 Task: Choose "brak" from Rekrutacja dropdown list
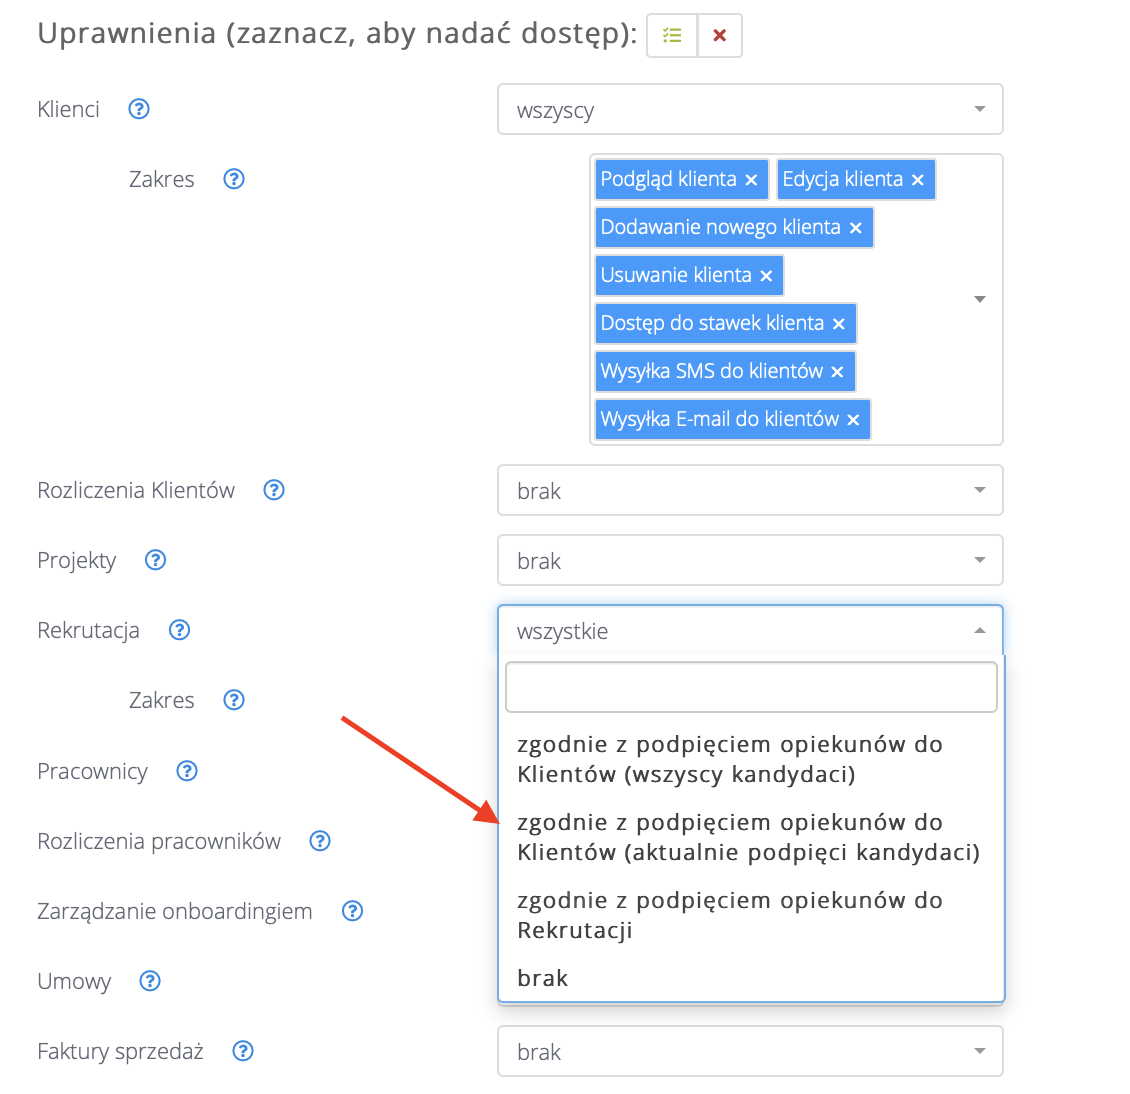(x=543, y=978)
